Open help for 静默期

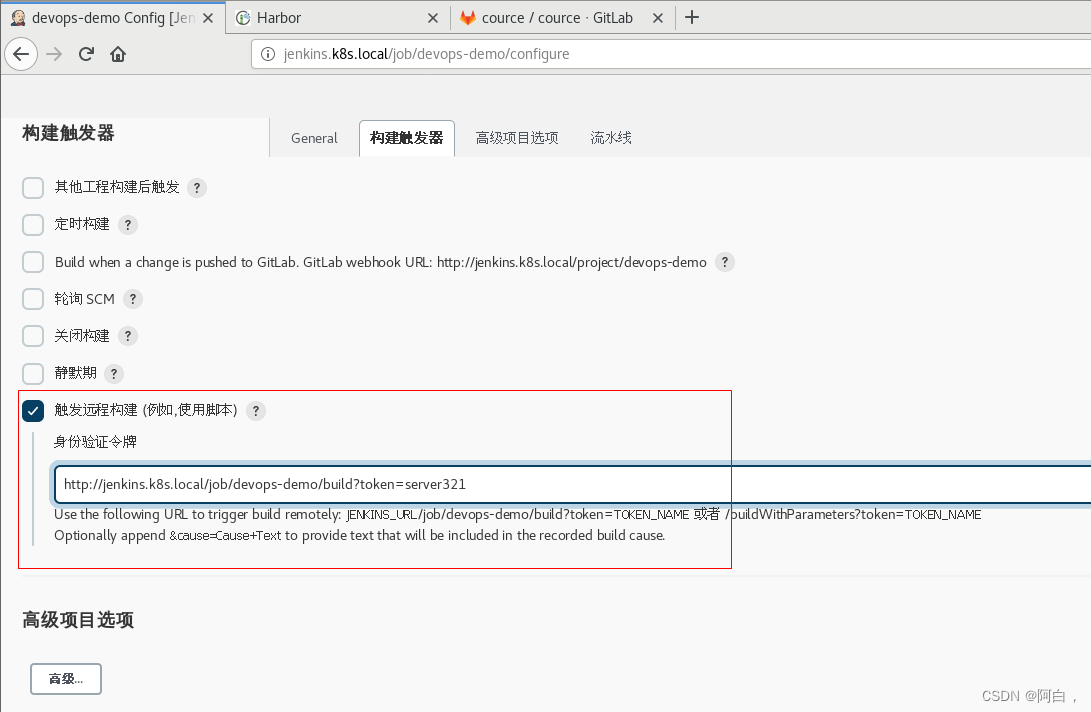click(114, 374)
